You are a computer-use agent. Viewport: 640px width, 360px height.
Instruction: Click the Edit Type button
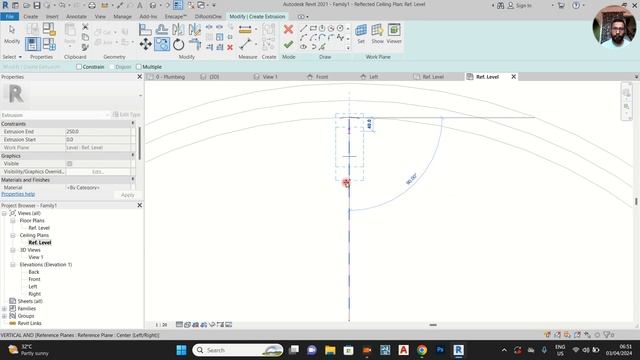point(127,115)
